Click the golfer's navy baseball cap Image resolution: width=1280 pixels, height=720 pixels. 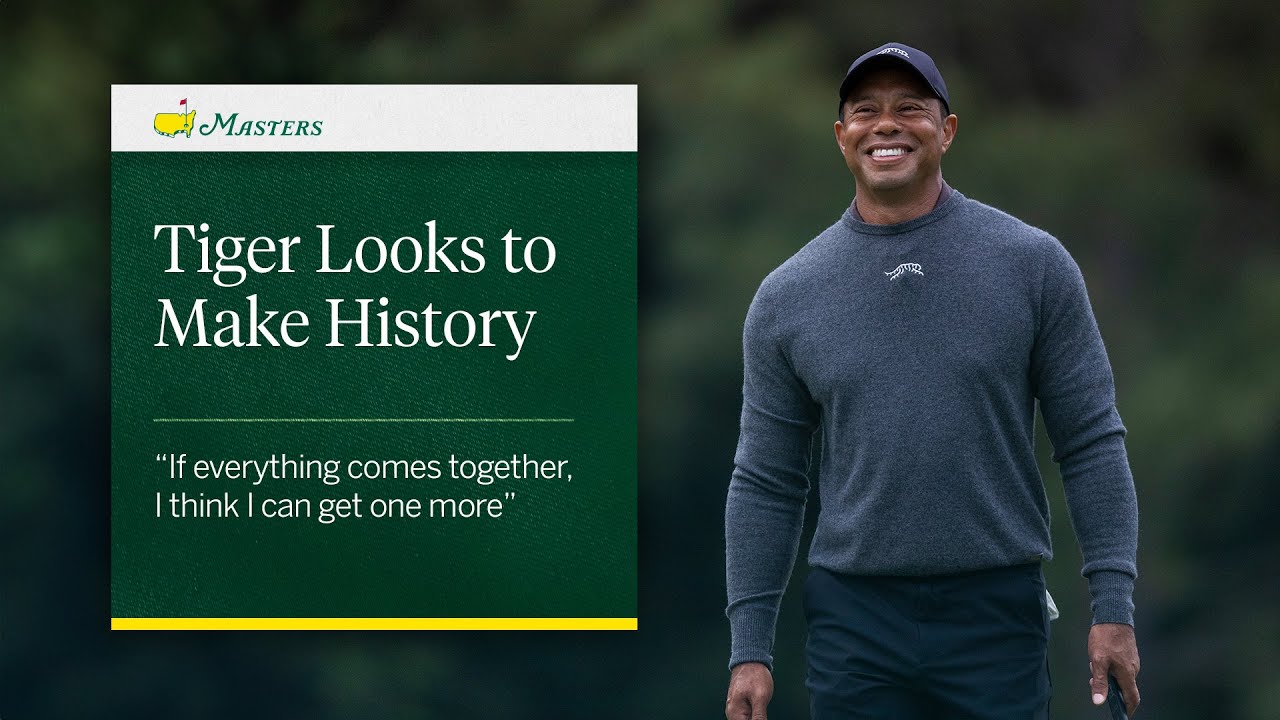click(892, 72)
